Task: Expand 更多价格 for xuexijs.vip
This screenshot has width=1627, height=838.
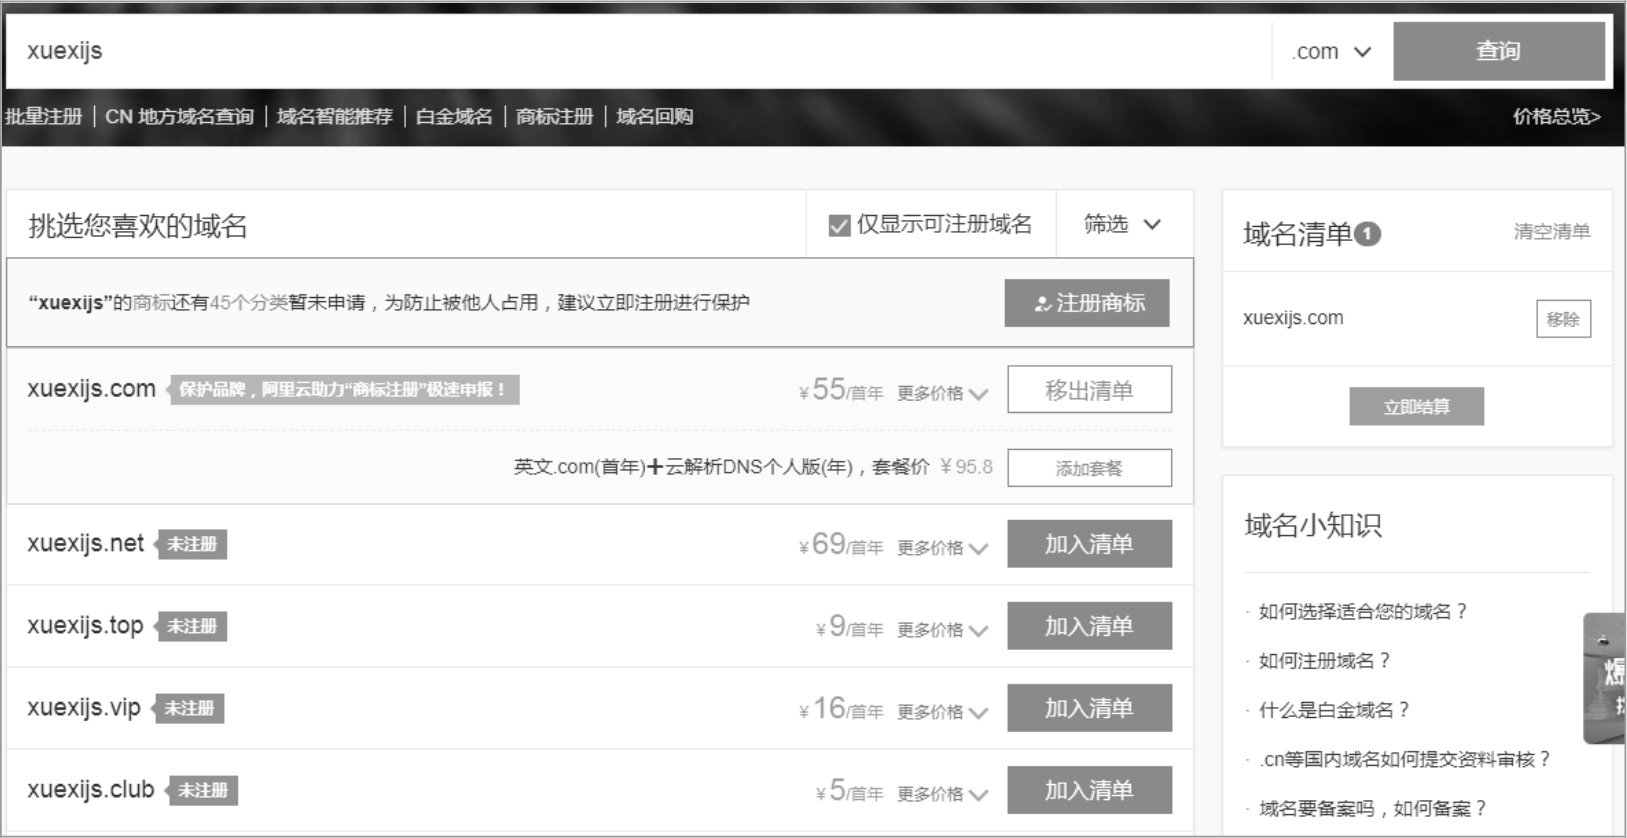Action: (x=941, y=712)
